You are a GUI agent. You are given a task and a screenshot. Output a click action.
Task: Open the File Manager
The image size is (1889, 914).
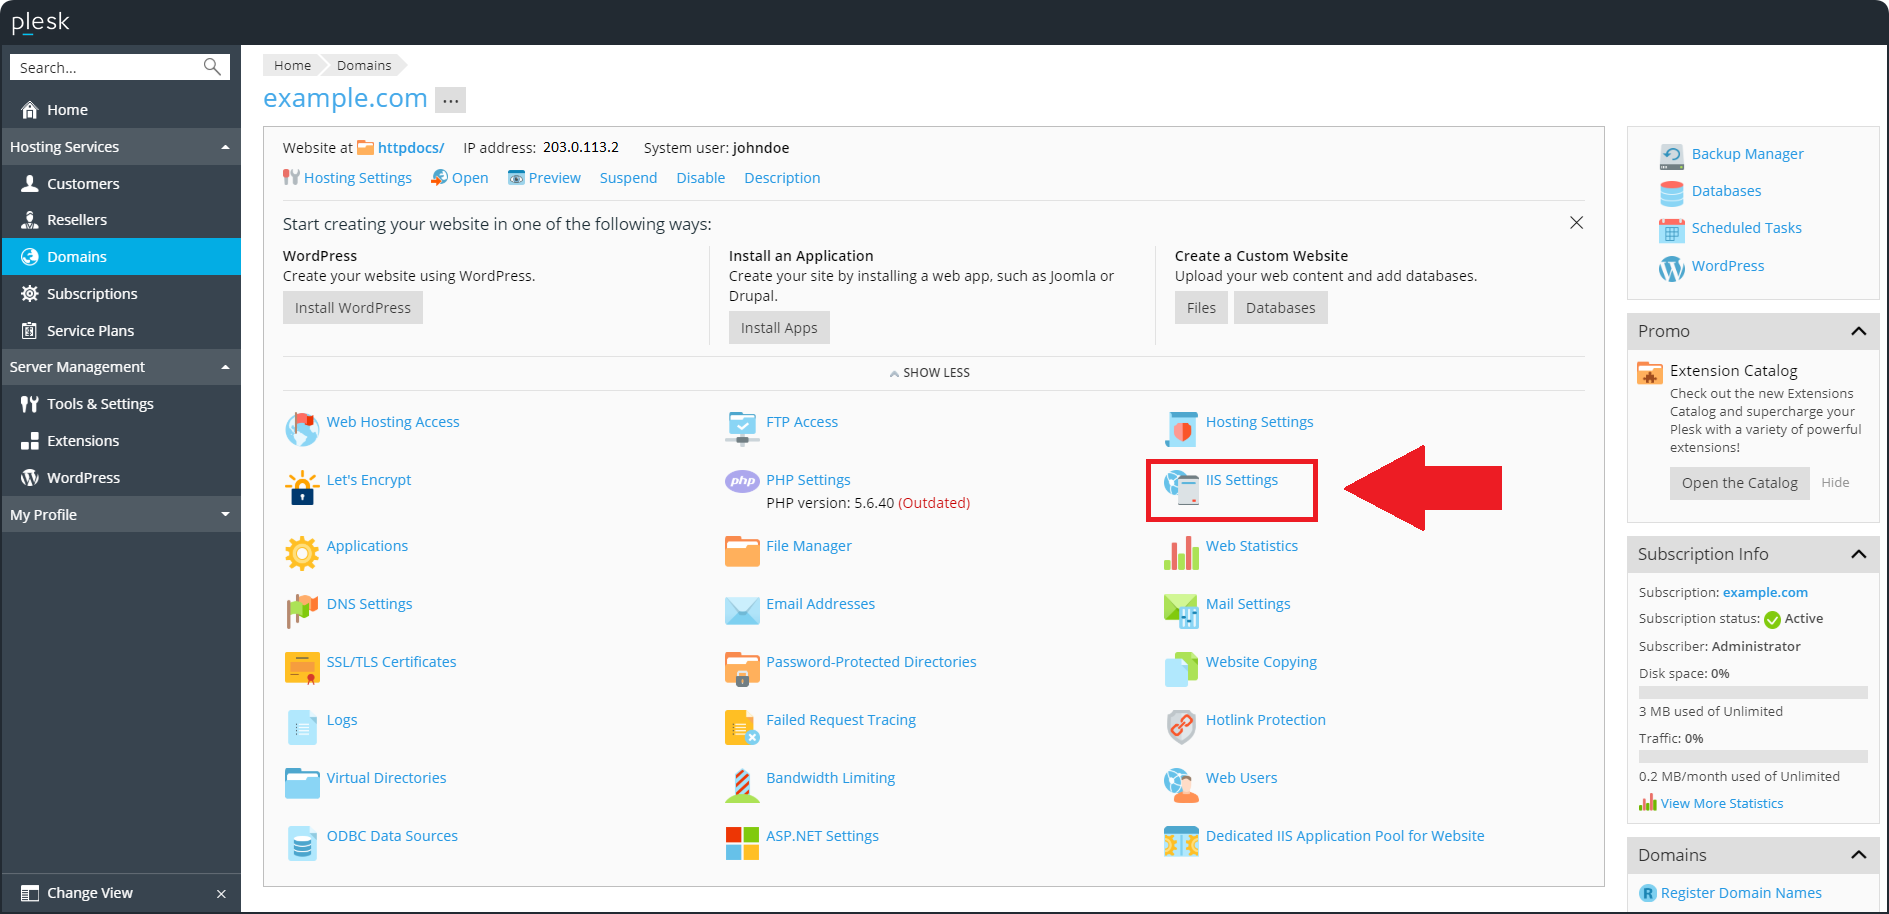[x=809, y=546]
